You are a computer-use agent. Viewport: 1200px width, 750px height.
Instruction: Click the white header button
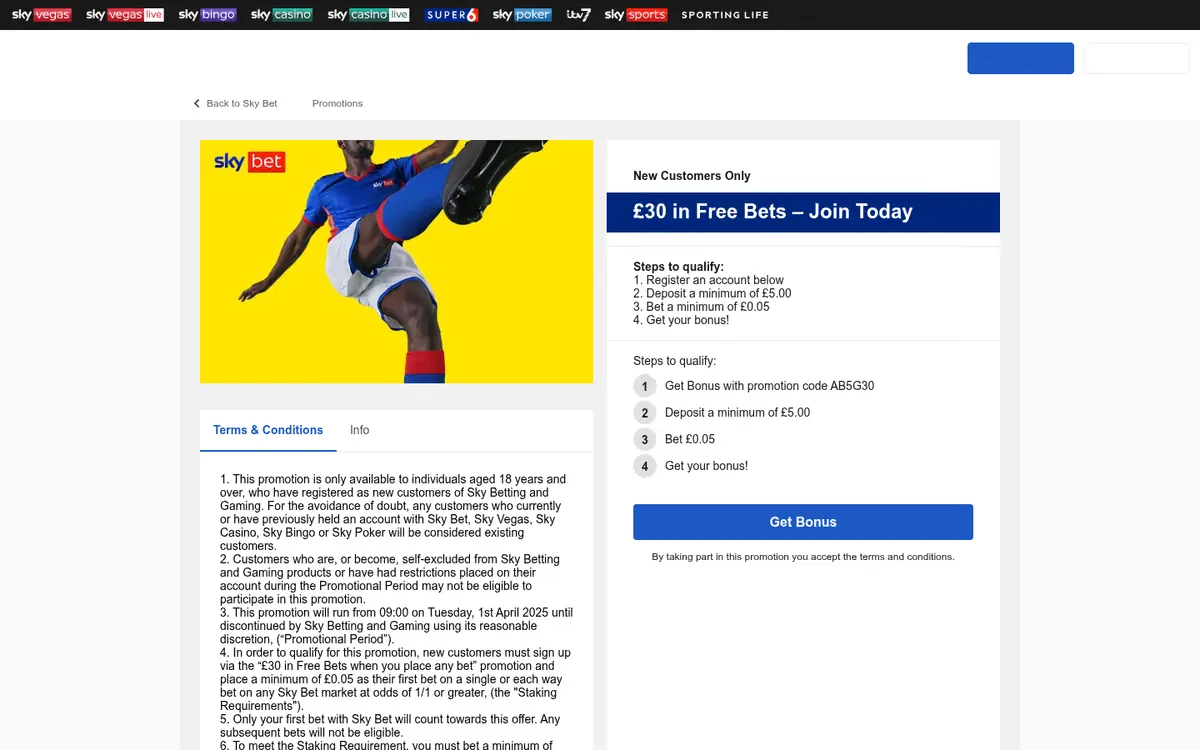point(1136,58)
